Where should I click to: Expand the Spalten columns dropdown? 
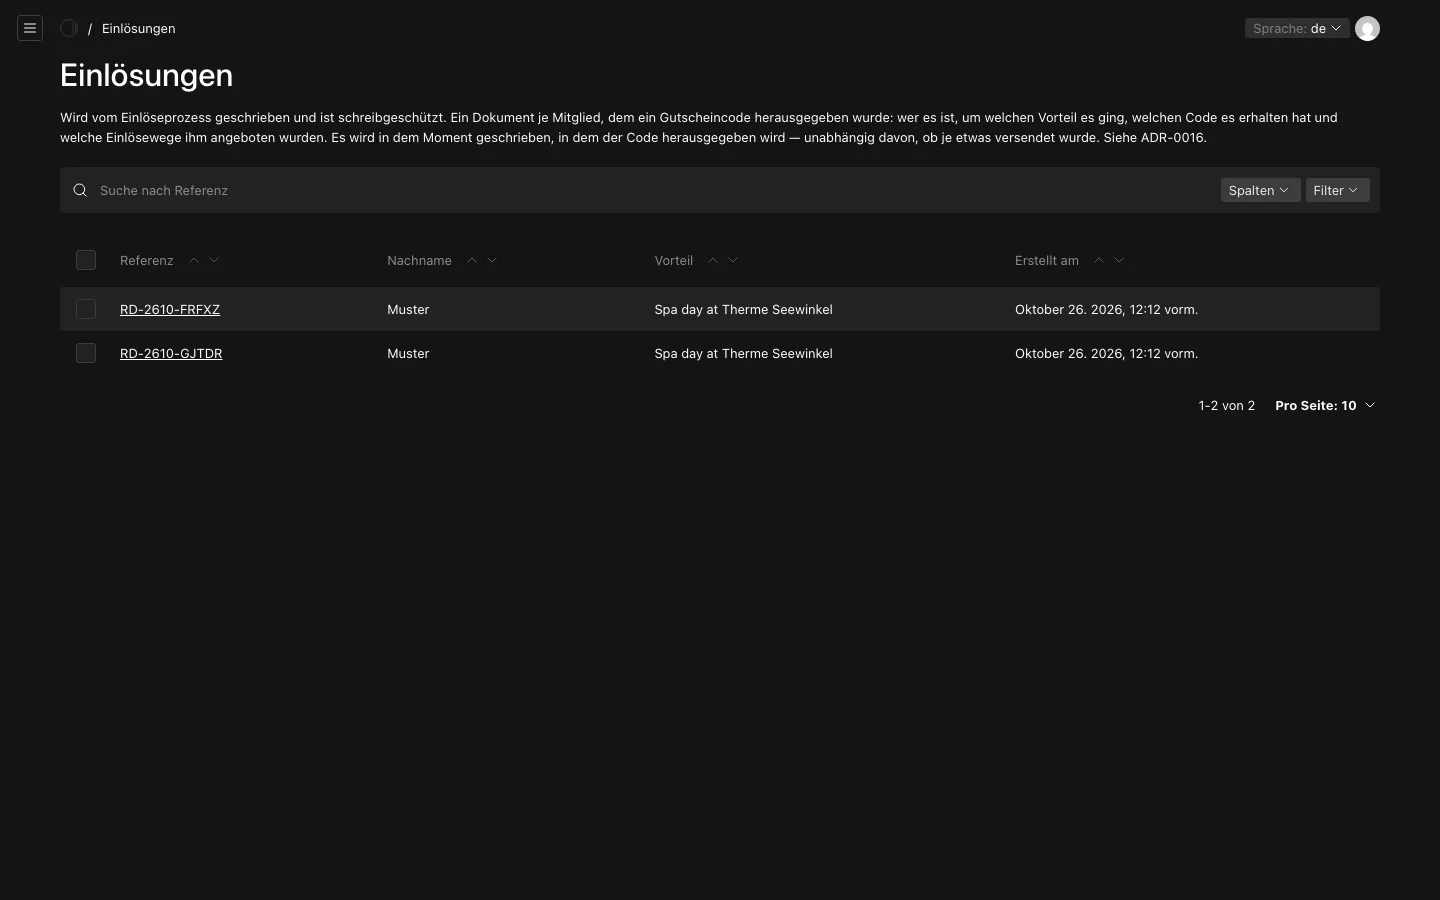pos(1260,190)
